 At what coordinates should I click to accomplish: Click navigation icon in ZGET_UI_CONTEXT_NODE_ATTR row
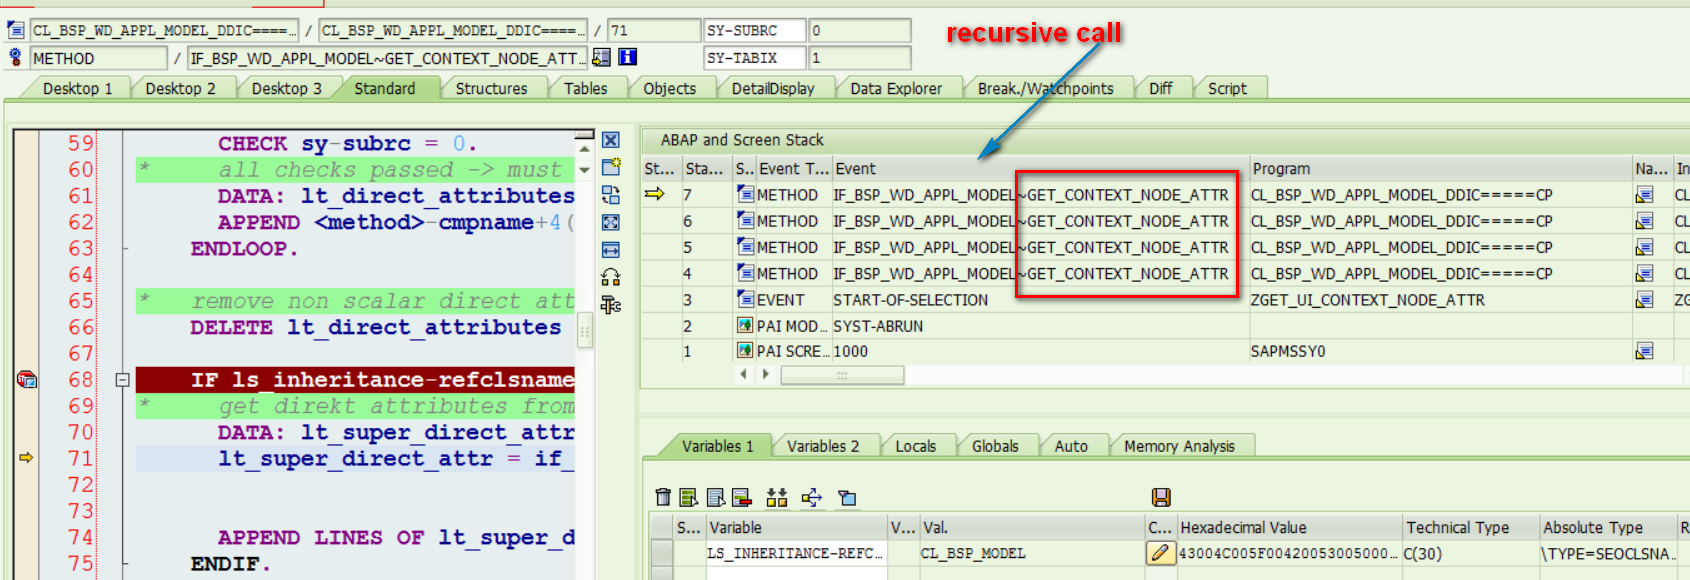coord(1644,299)
